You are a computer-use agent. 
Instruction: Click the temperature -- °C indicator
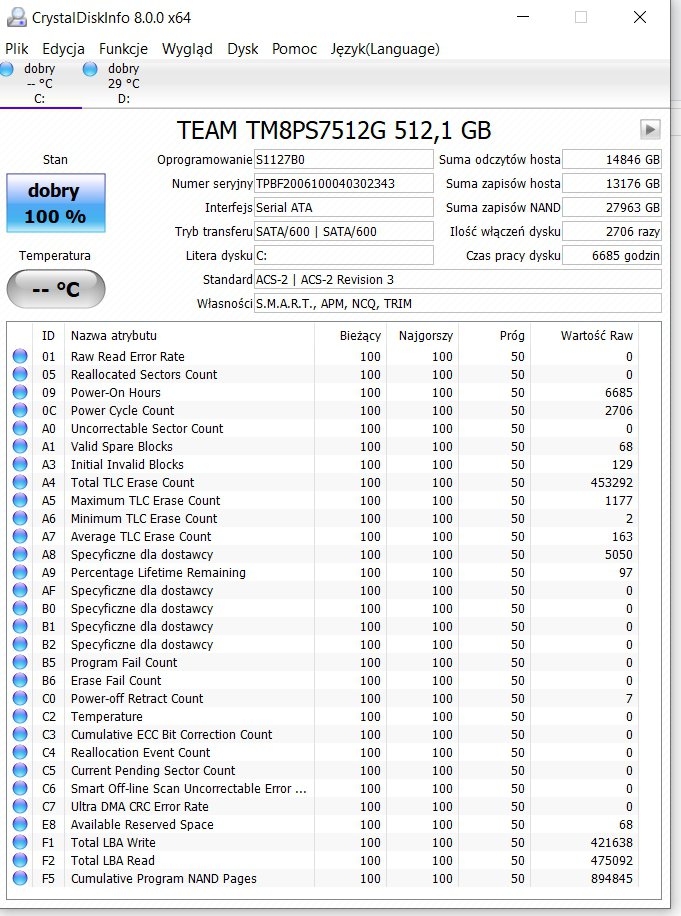tap(55, 289)
